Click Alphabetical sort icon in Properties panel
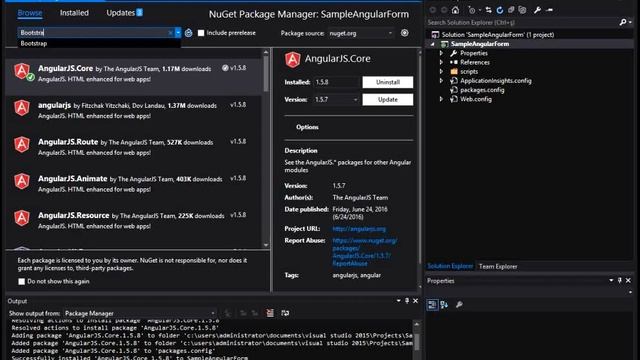Viewport: 640px width, 360px height. [444, 304]
